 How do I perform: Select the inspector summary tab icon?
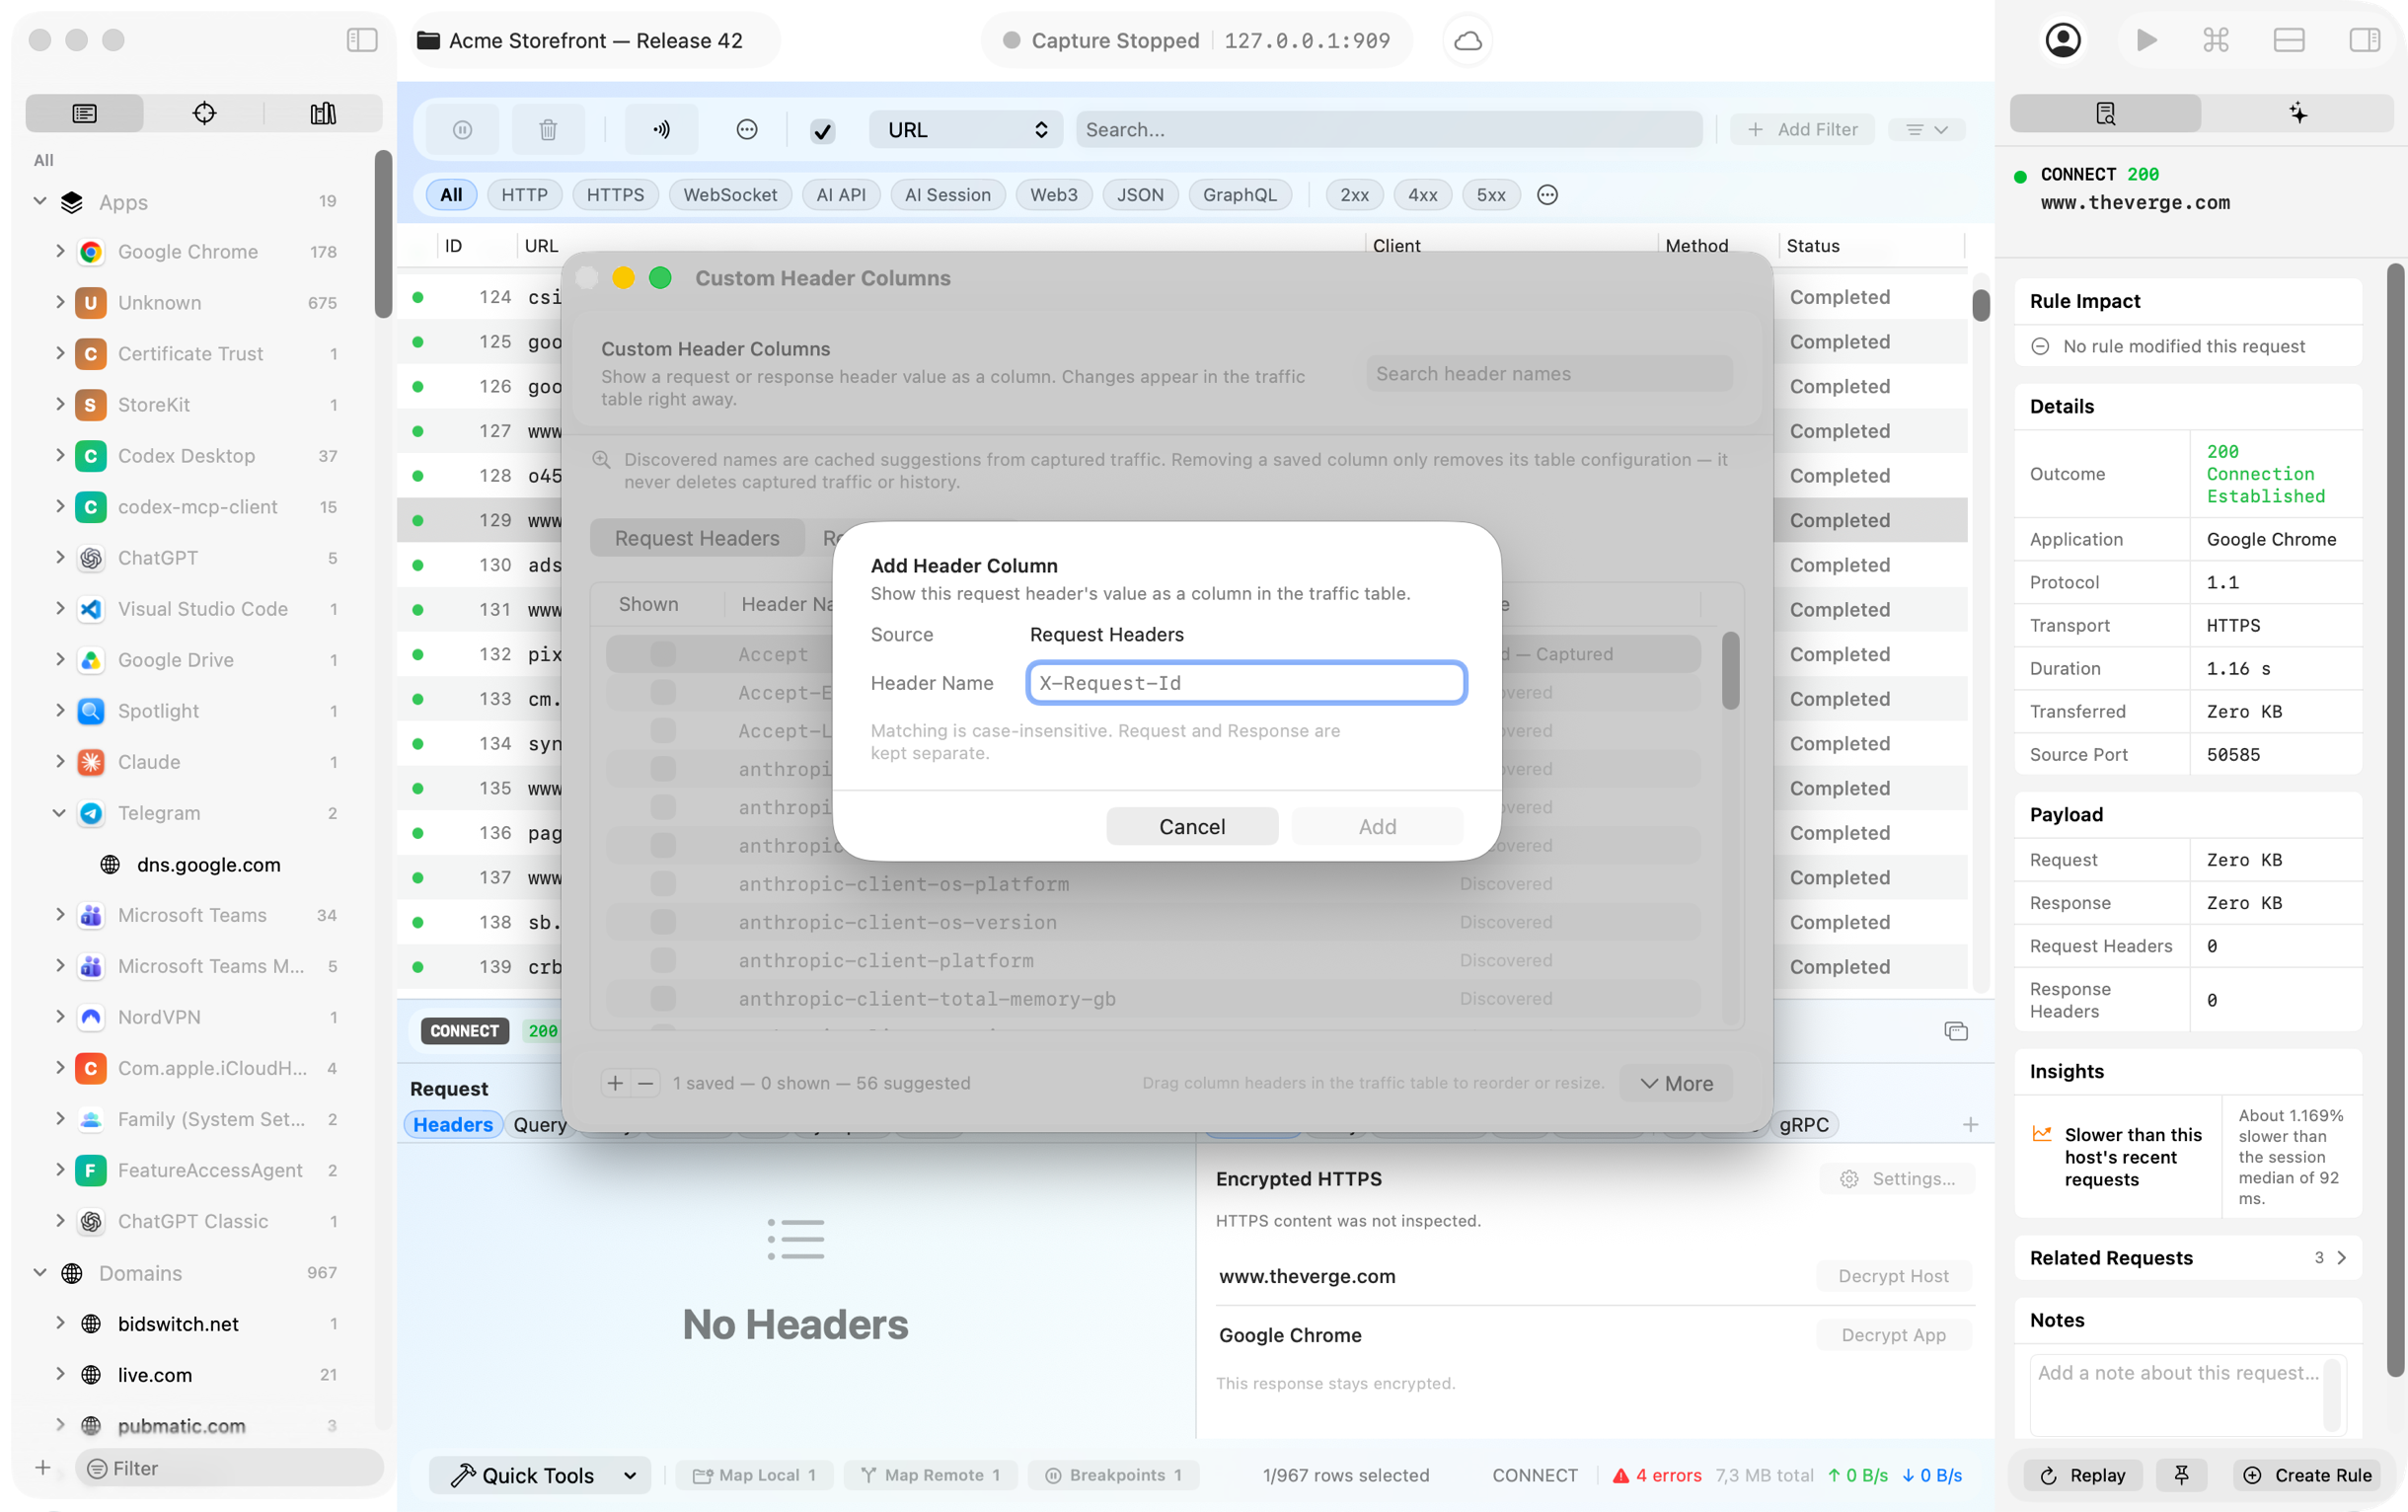click(x=2105, y=113)
